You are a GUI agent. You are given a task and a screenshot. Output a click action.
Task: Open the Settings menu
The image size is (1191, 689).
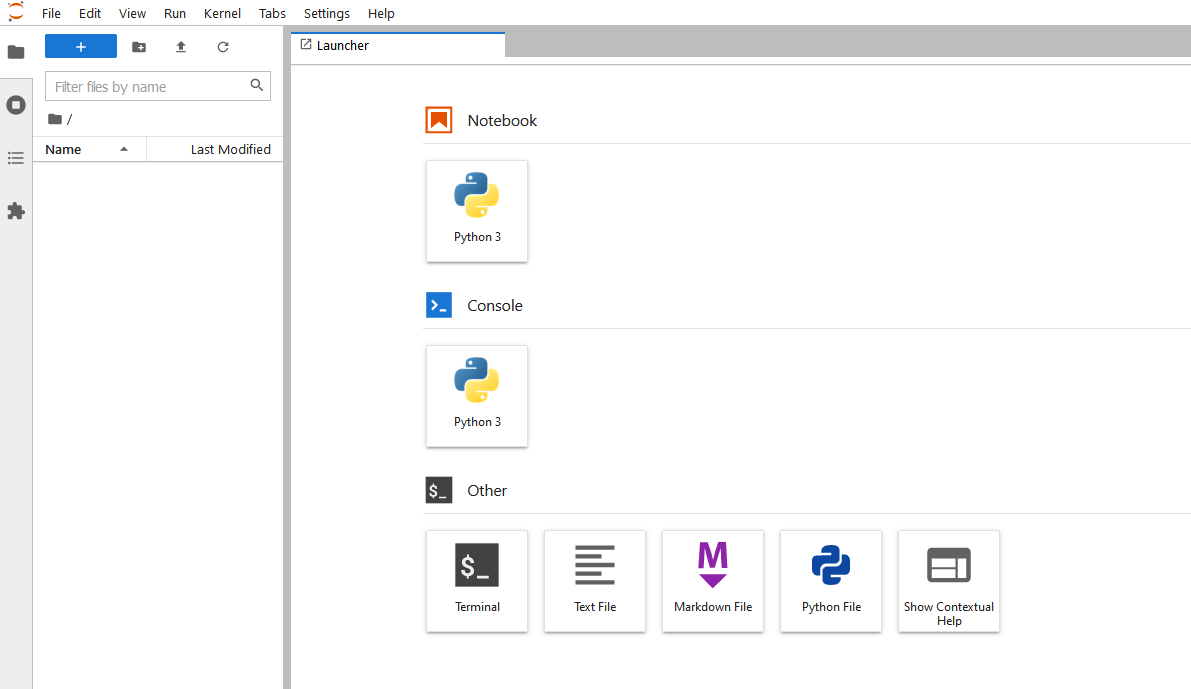pyautogui.click(x=327, y=14)
